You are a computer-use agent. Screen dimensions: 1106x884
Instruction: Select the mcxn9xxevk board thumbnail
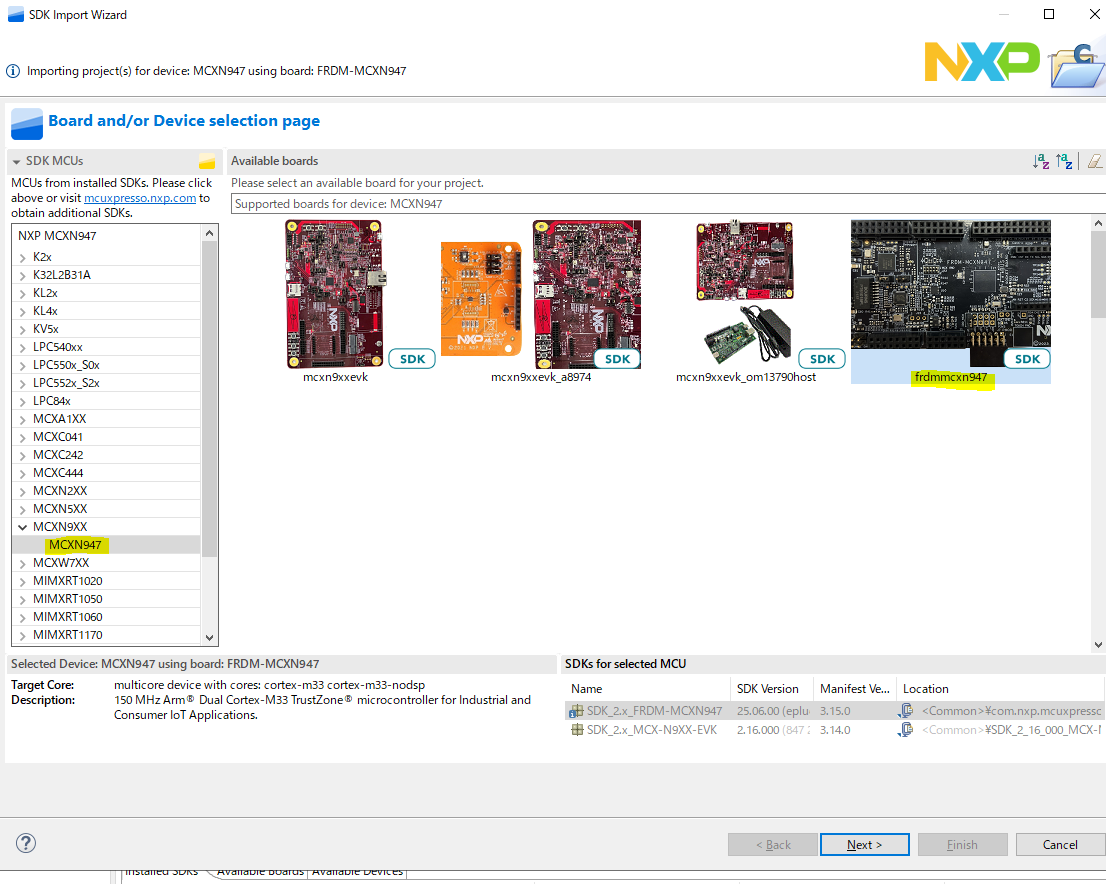(334, 294)
